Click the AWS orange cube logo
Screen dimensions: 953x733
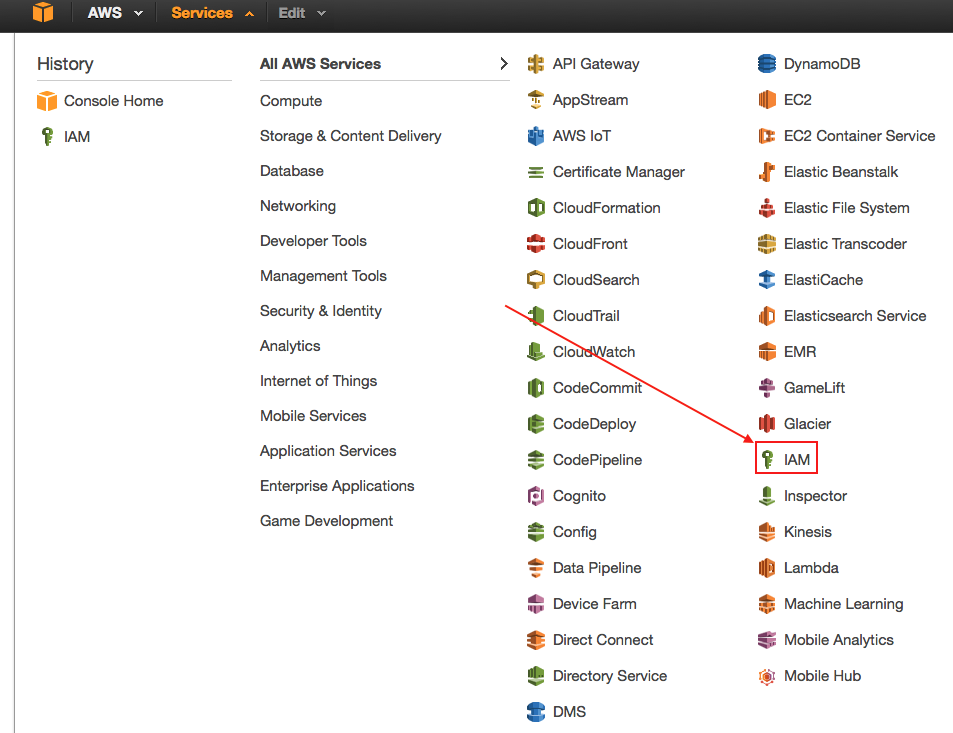pyautogui.click(x=41, y=13)
